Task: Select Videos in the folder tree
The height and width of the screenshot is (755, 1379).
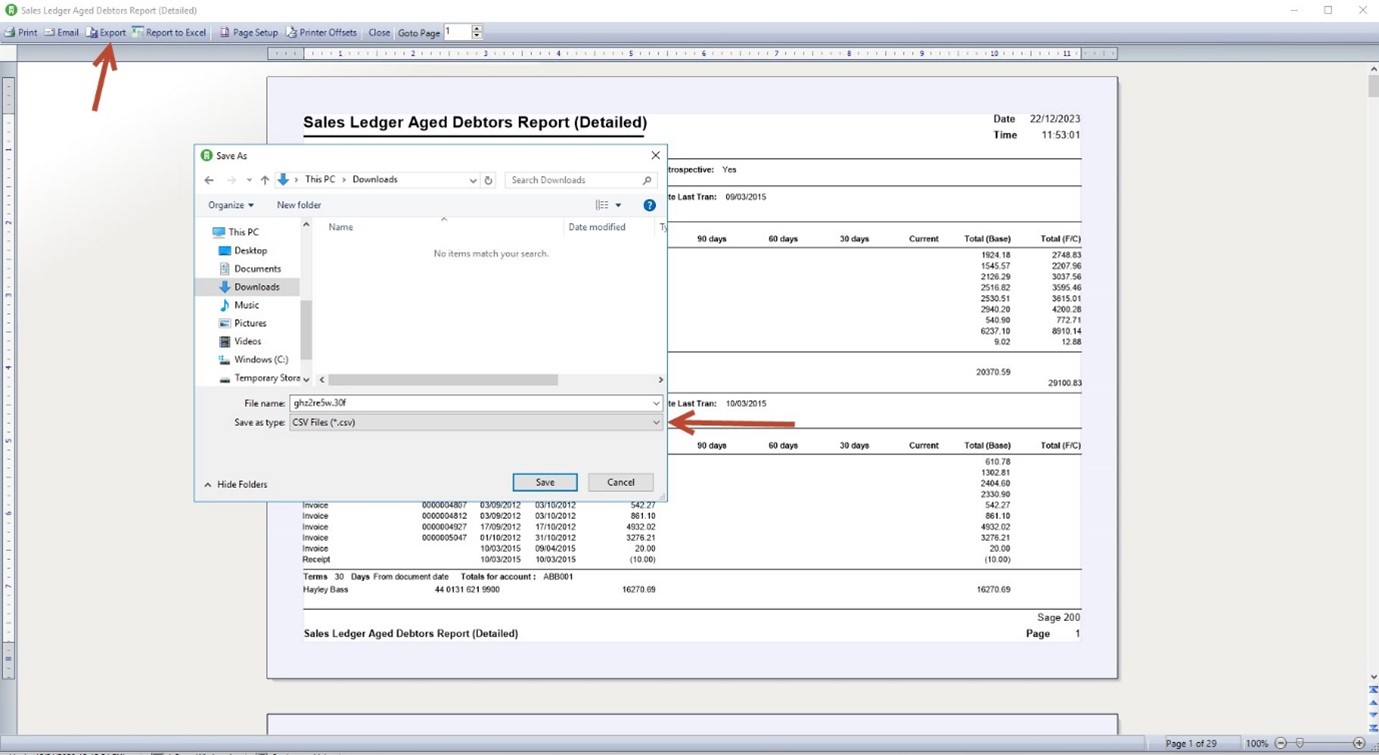Action: [240, 341]
